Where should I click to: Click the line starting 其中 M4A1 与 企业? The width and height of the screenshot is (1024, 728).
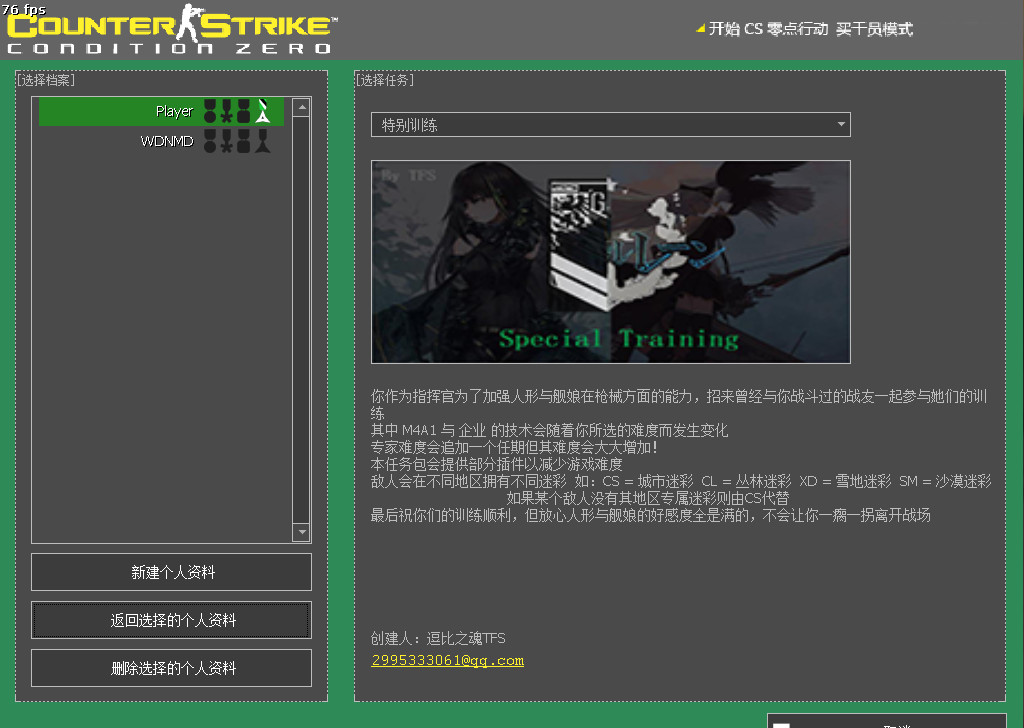(549, 430)
